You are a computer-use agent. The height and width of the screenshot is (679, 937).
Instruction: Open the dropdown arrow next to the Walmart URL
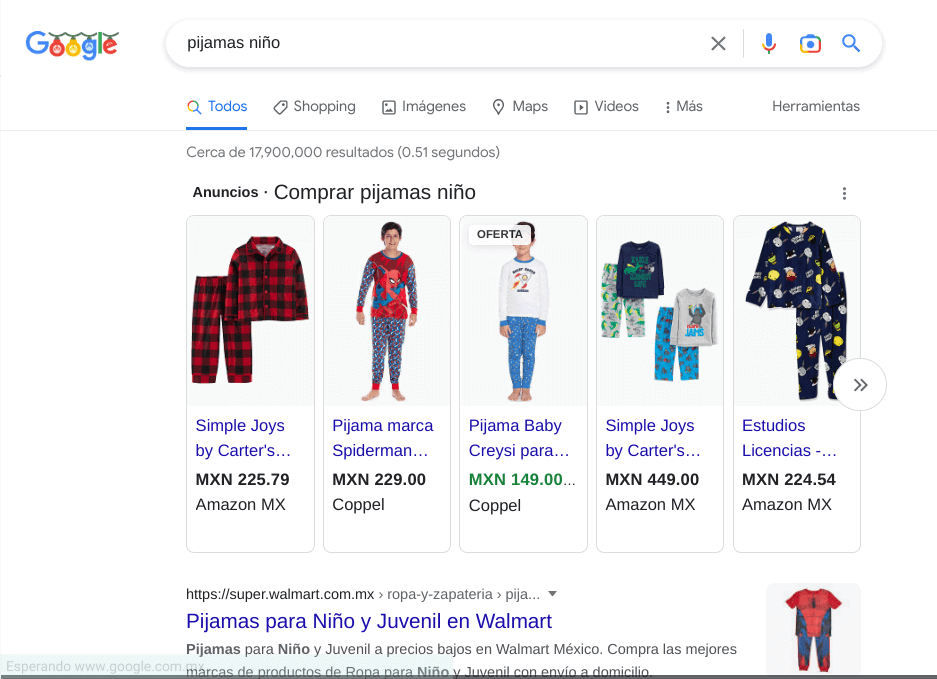click(556, 594)
